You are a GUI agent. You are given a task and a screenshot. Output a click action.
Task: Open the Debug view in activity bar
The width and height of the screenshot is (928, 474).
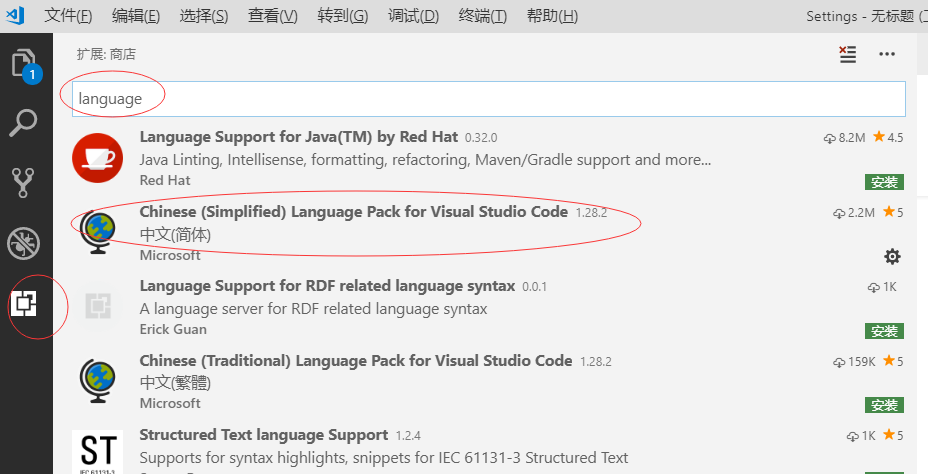pos(24,243)
